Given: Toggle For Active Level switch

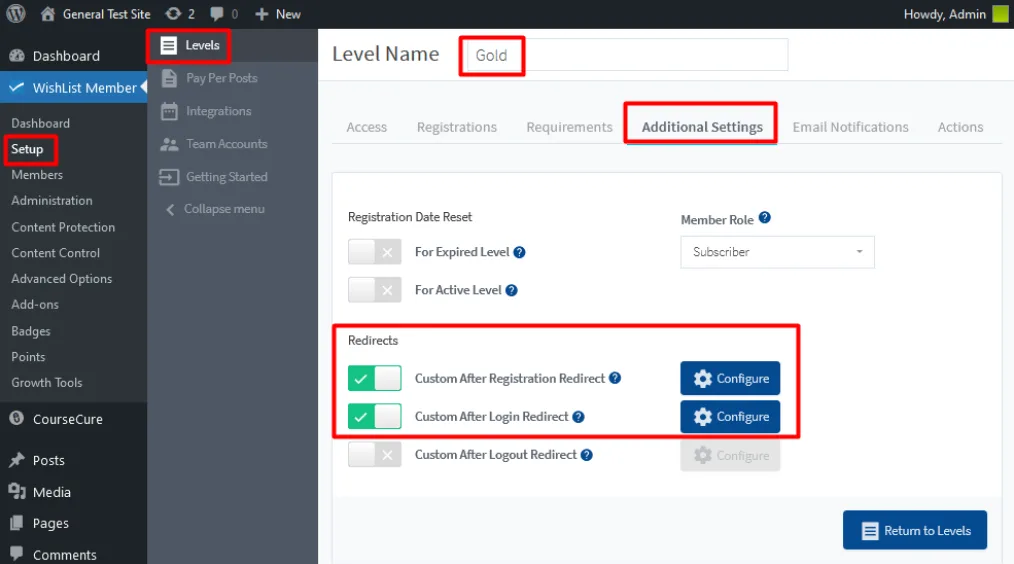Looking at the screenshot, I should point(374,290).
